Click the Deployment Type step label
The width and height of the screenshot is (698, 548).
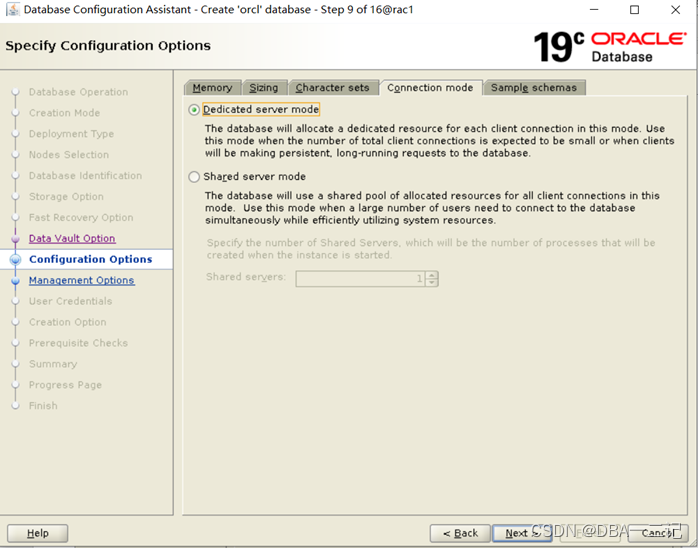point(71,134)
